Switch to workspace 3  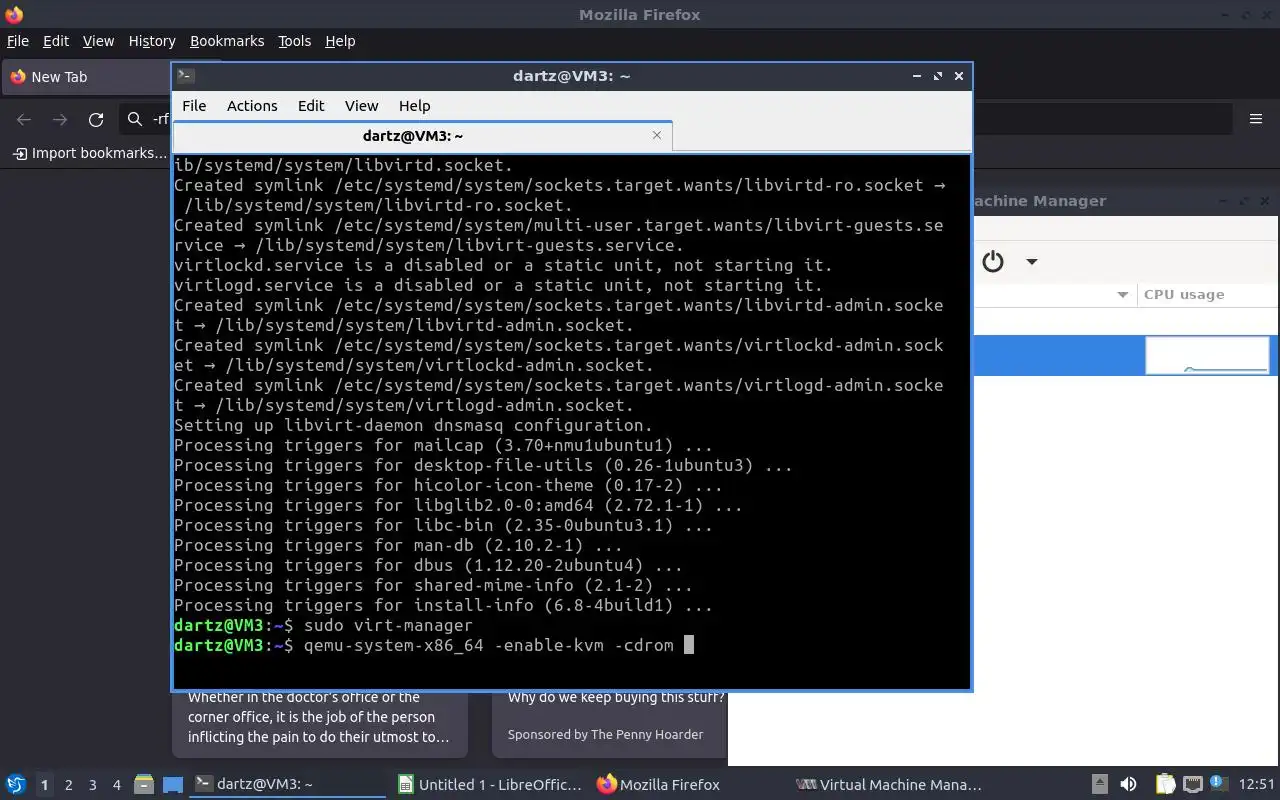pyautogui.click(x=93, y=785)
